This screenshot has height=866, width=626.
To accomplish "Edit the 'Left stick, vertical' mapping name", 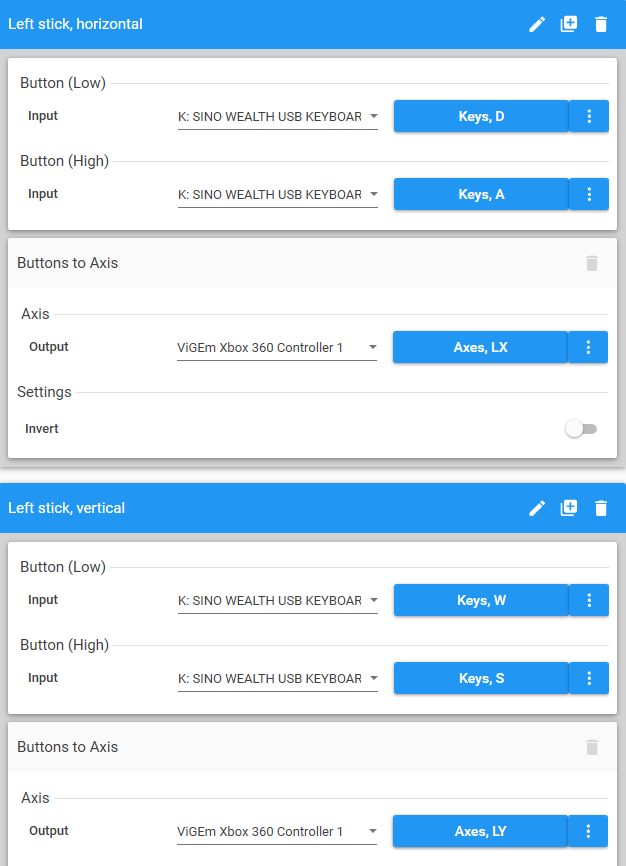I will tap(537, 508).
